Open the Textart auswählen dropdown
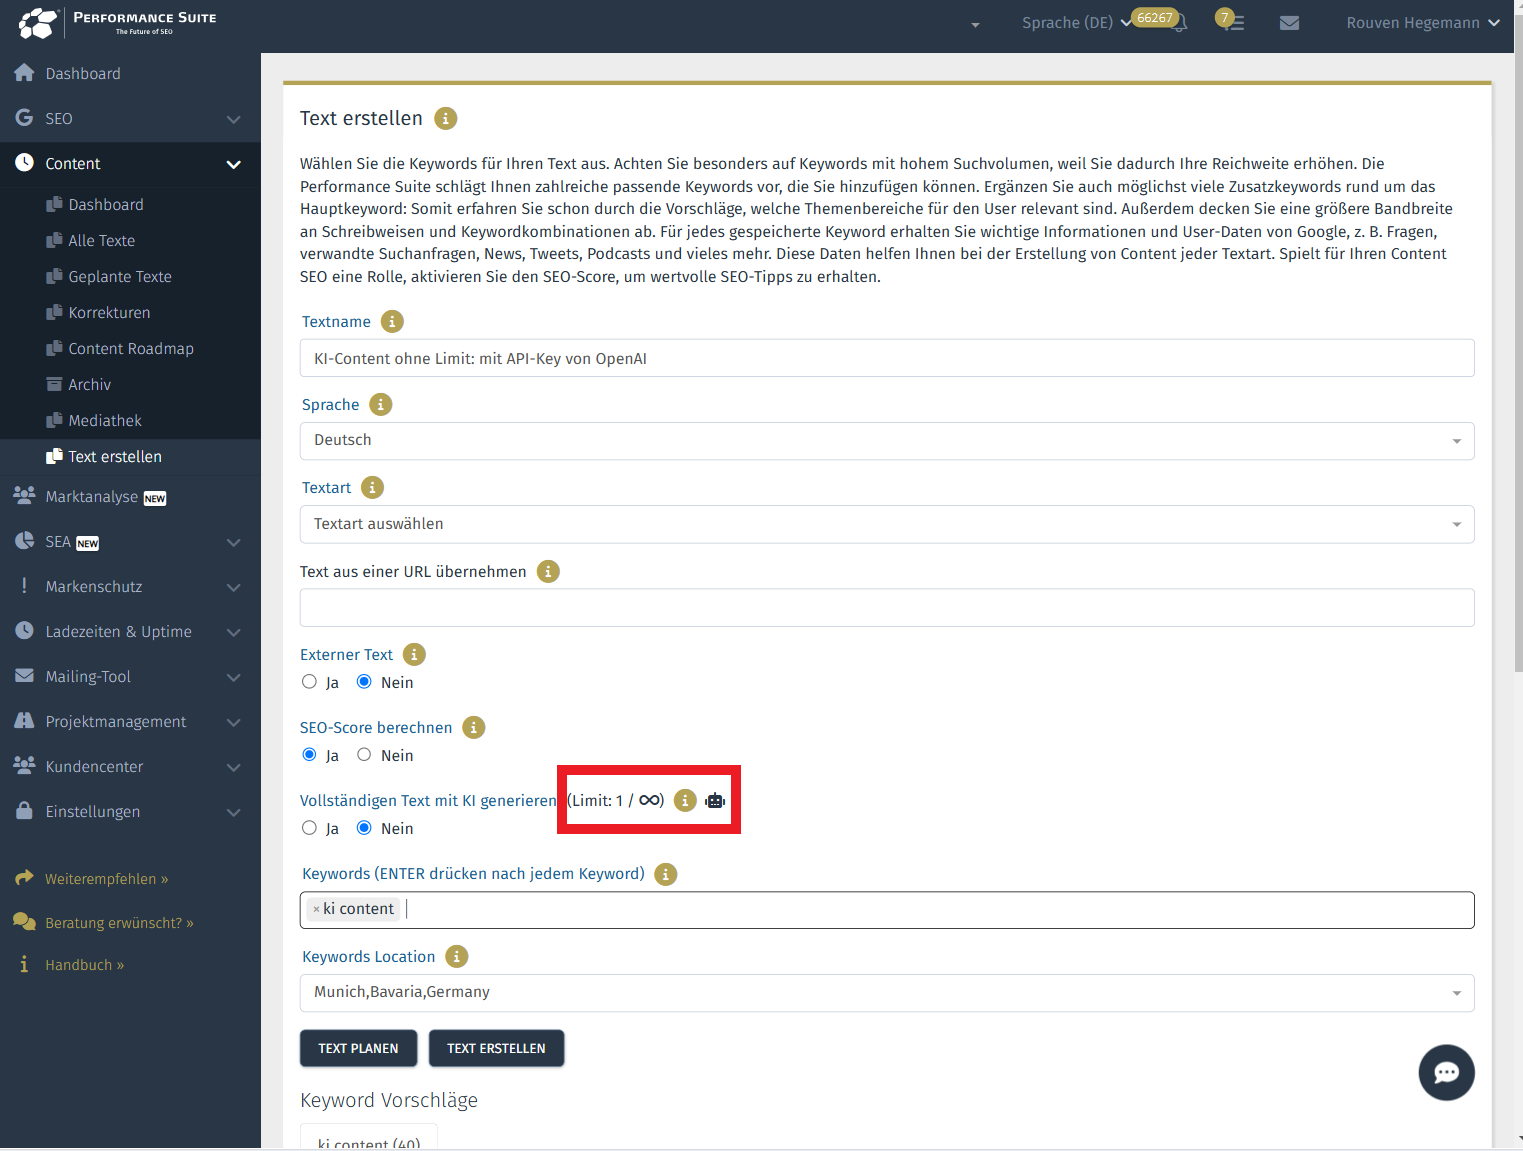Screen dimensions: 1523x1151 pos(887,524)
